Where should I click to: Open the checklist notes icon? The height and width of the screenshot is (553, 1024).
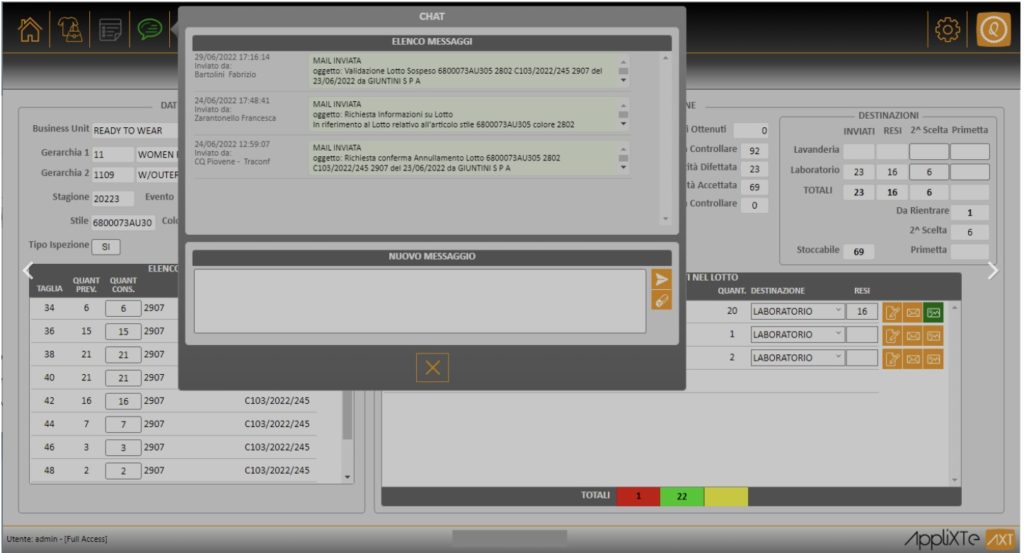click(x=111, y=30)
